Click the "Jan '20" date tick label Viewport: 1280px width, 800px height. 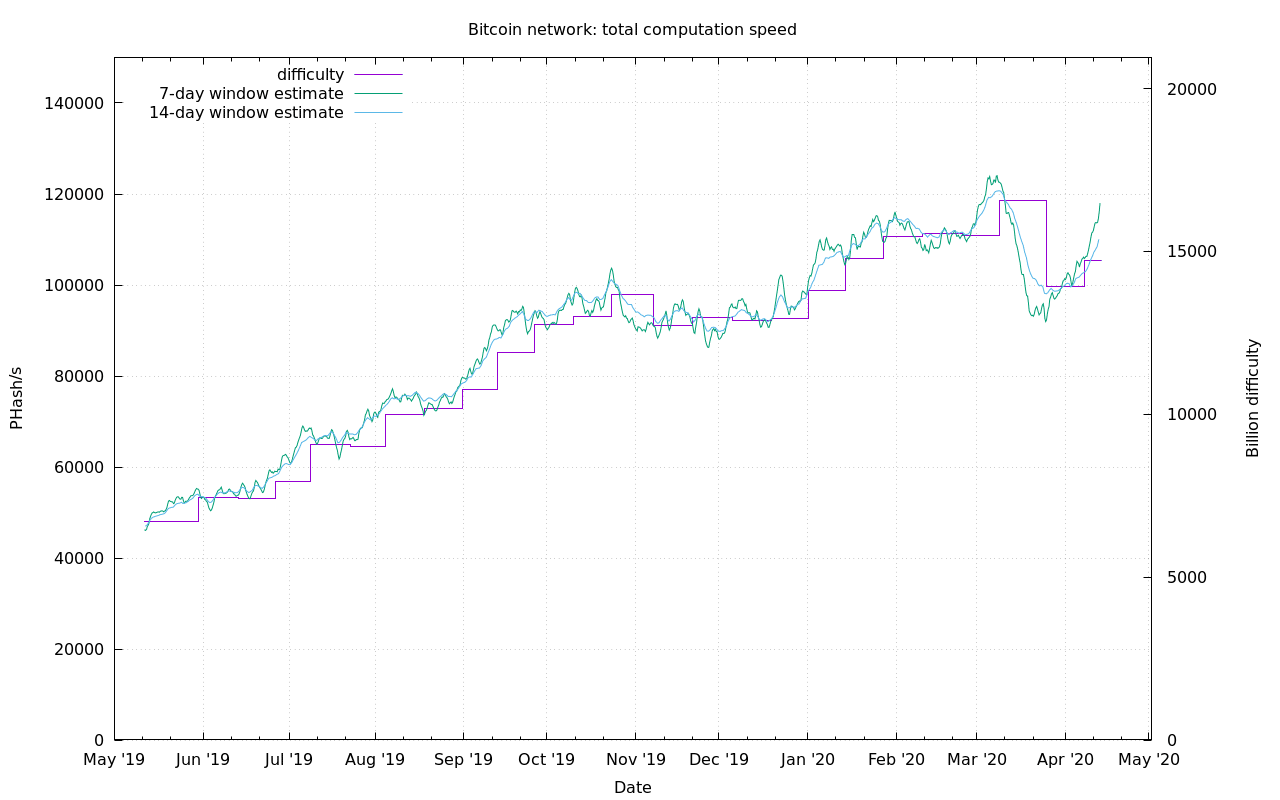tap(807, 760)
